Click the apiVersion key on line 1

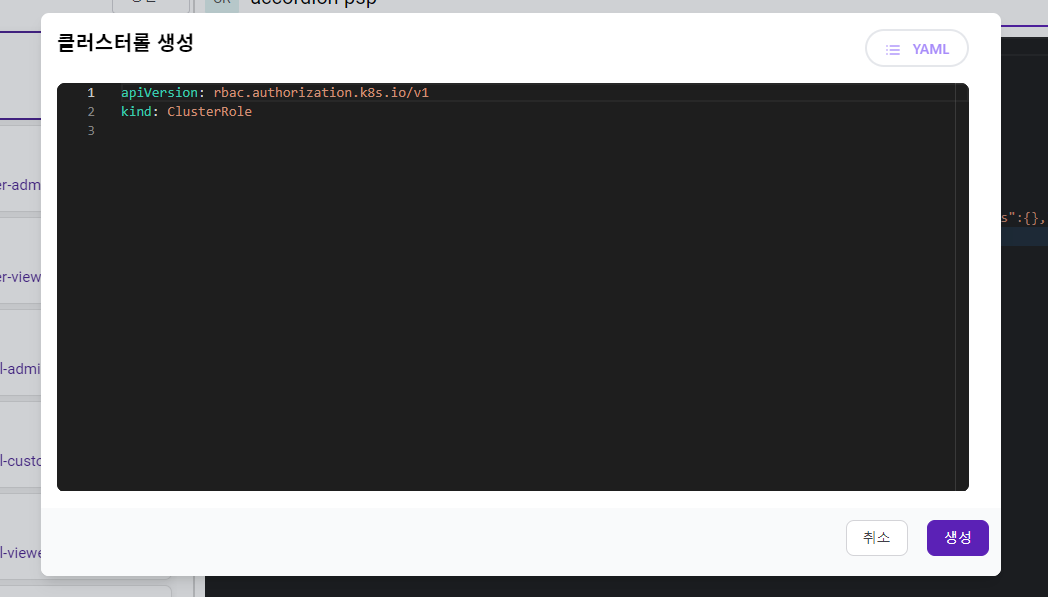(159, 92)
